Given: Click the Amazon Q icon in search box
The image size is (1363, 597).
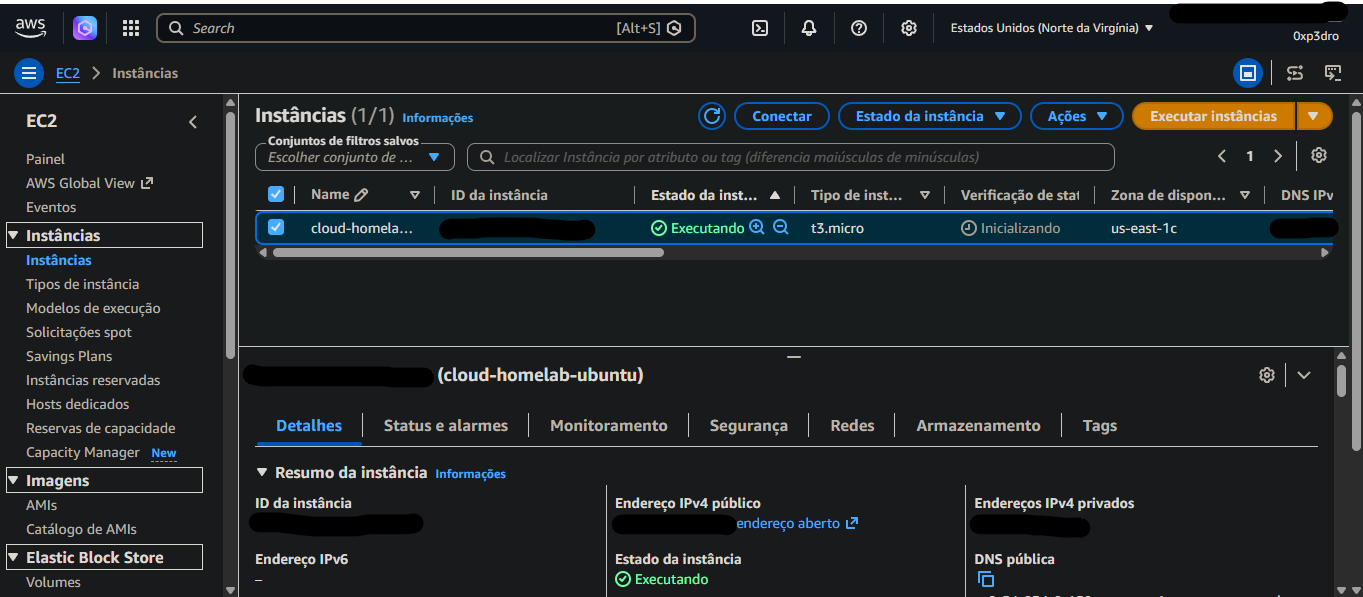Looking at the screenshot, I should pyautogui.click(x=675, y=28).
